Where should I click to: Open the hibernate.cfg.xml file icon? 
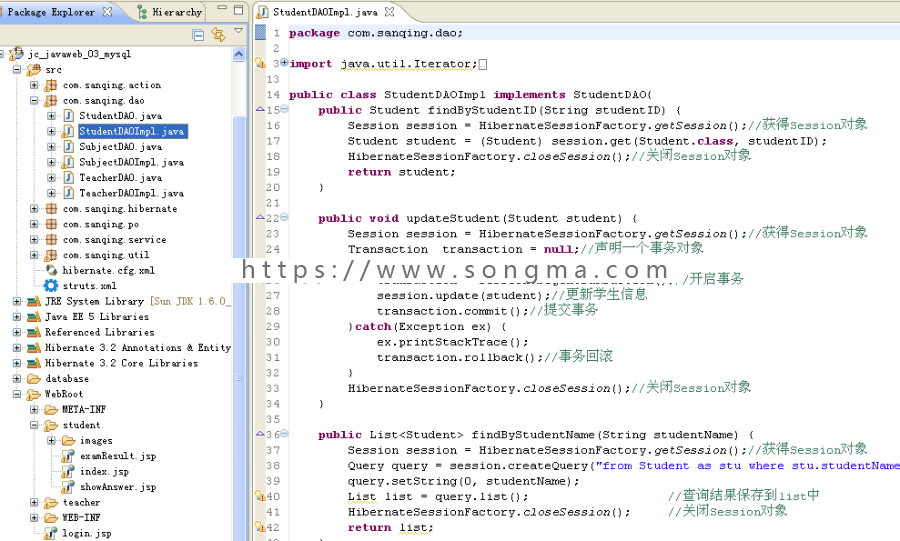(51, 270)
